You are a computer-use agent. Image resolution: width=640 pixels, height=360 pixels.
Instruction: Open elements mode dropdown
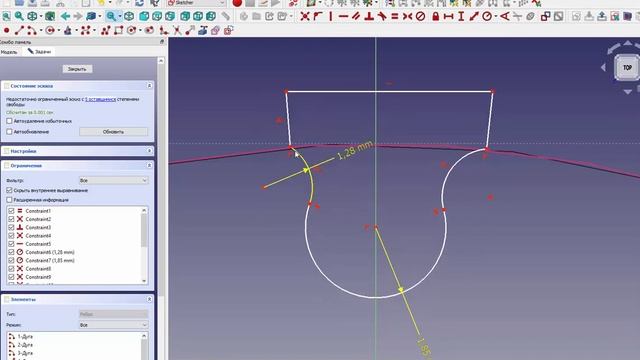113,325
